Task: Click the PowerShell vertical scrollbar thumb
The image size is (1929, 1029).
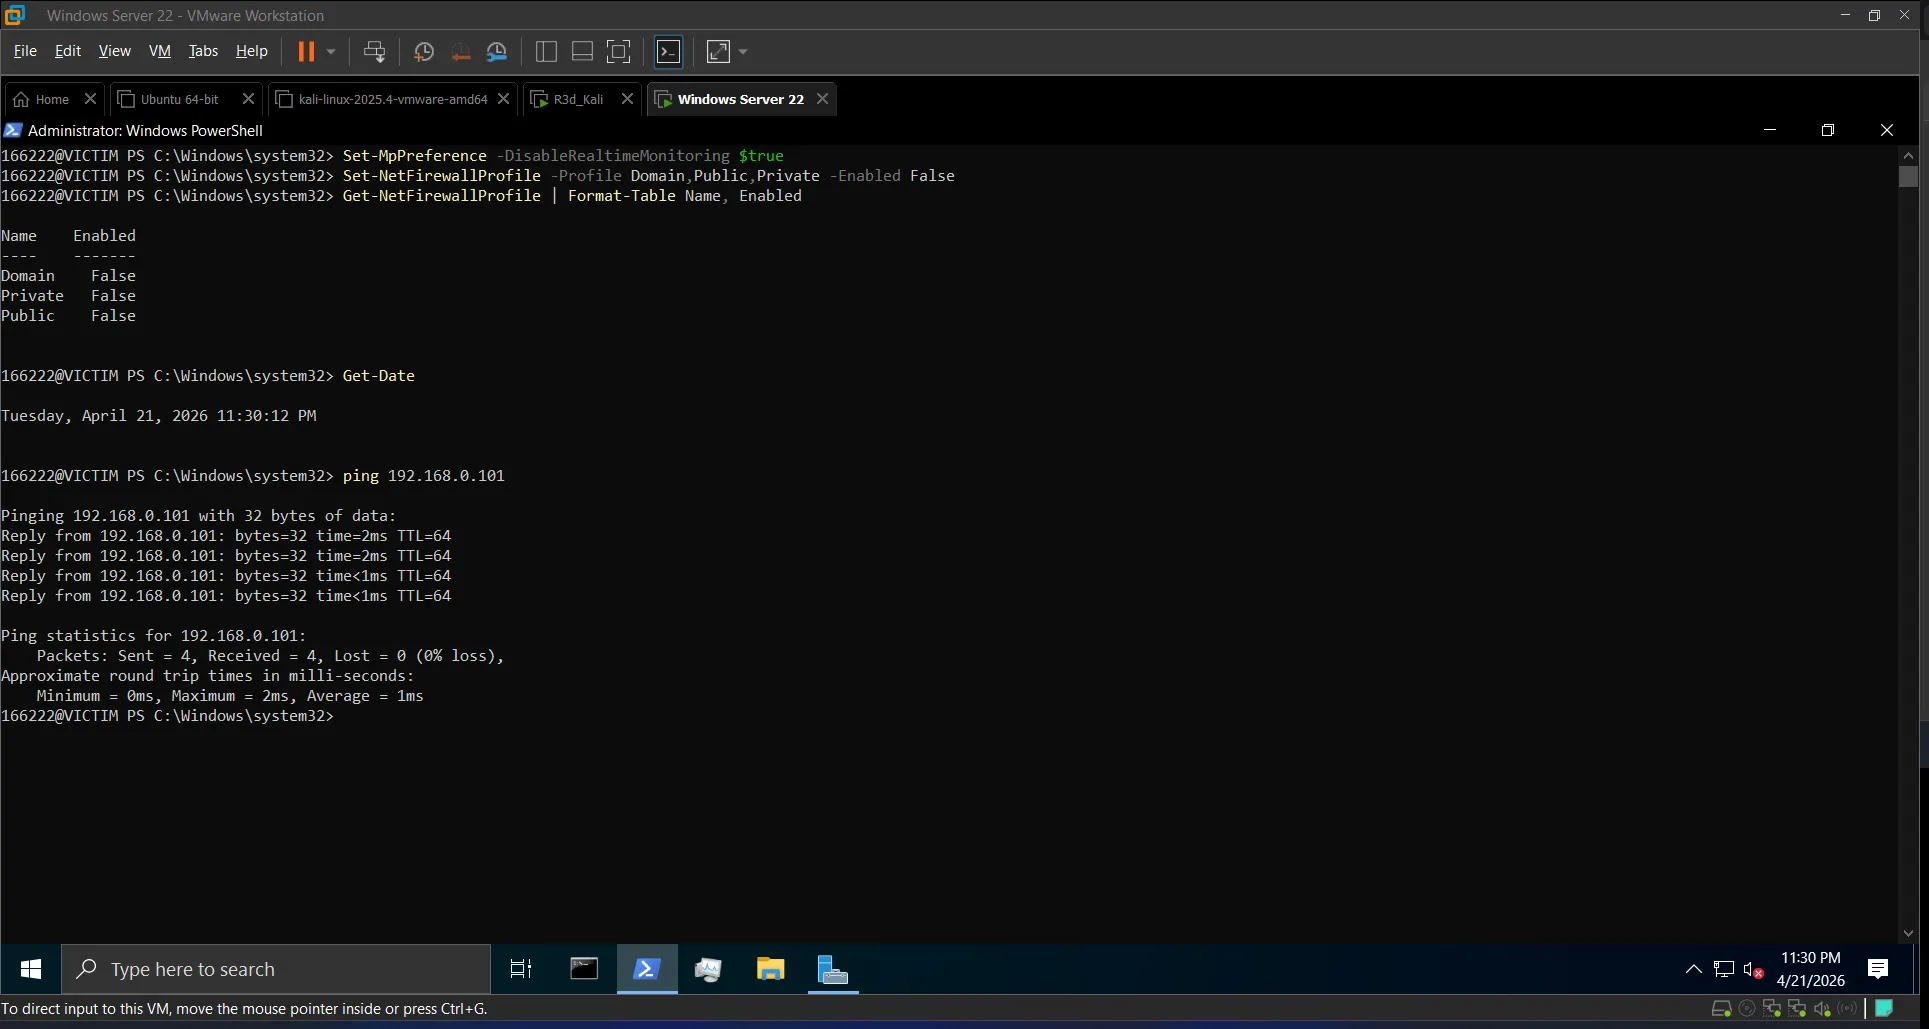Action: click(x=1908, y=176)
